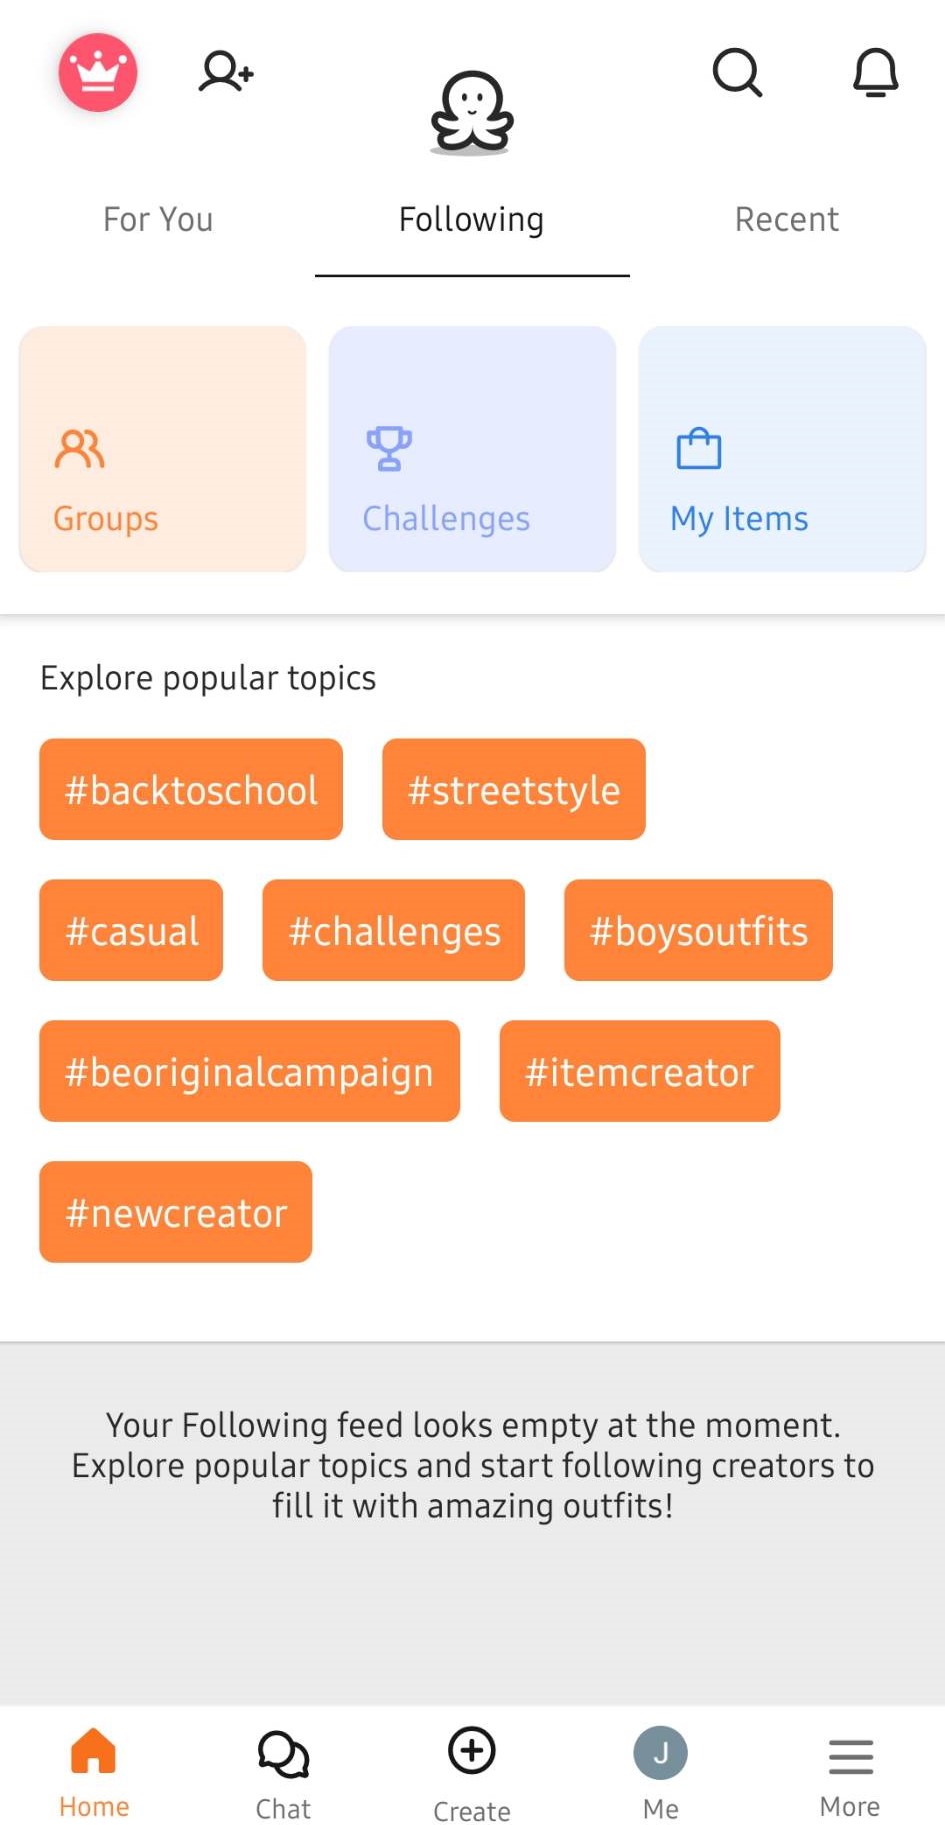Open the Groups card
The image size is (945, 1825).
pos(162,449)
